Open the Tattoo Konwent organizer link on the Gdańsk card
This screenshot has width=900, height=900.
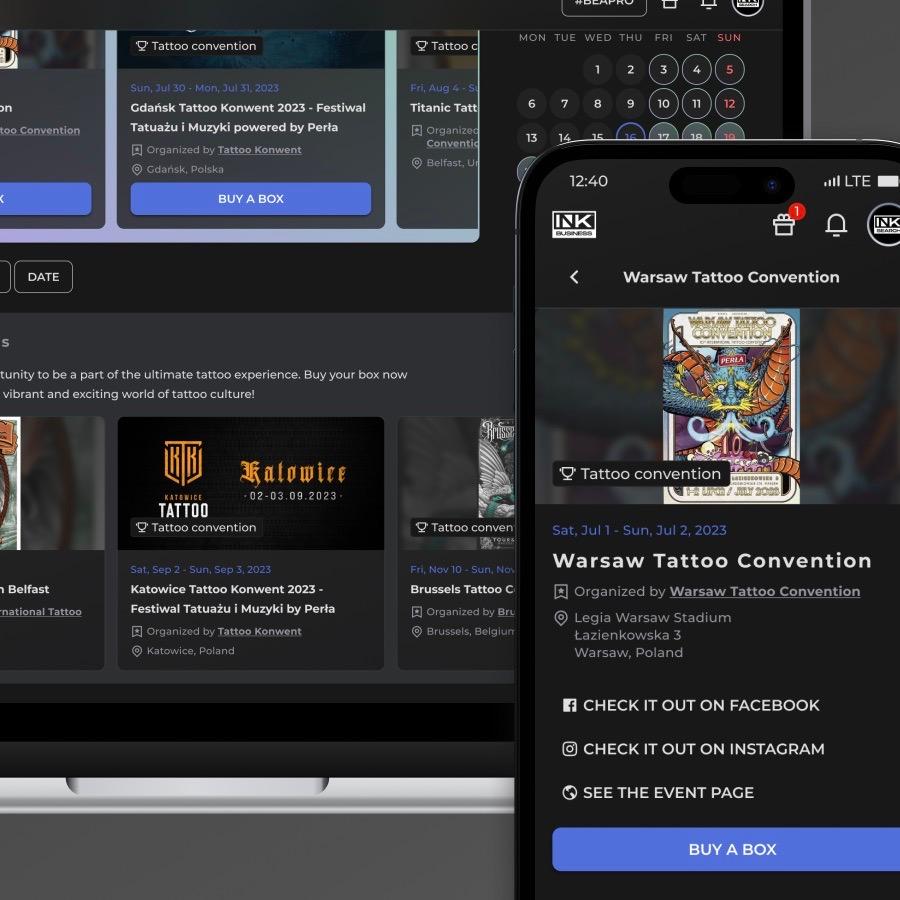tap(259, 150)
